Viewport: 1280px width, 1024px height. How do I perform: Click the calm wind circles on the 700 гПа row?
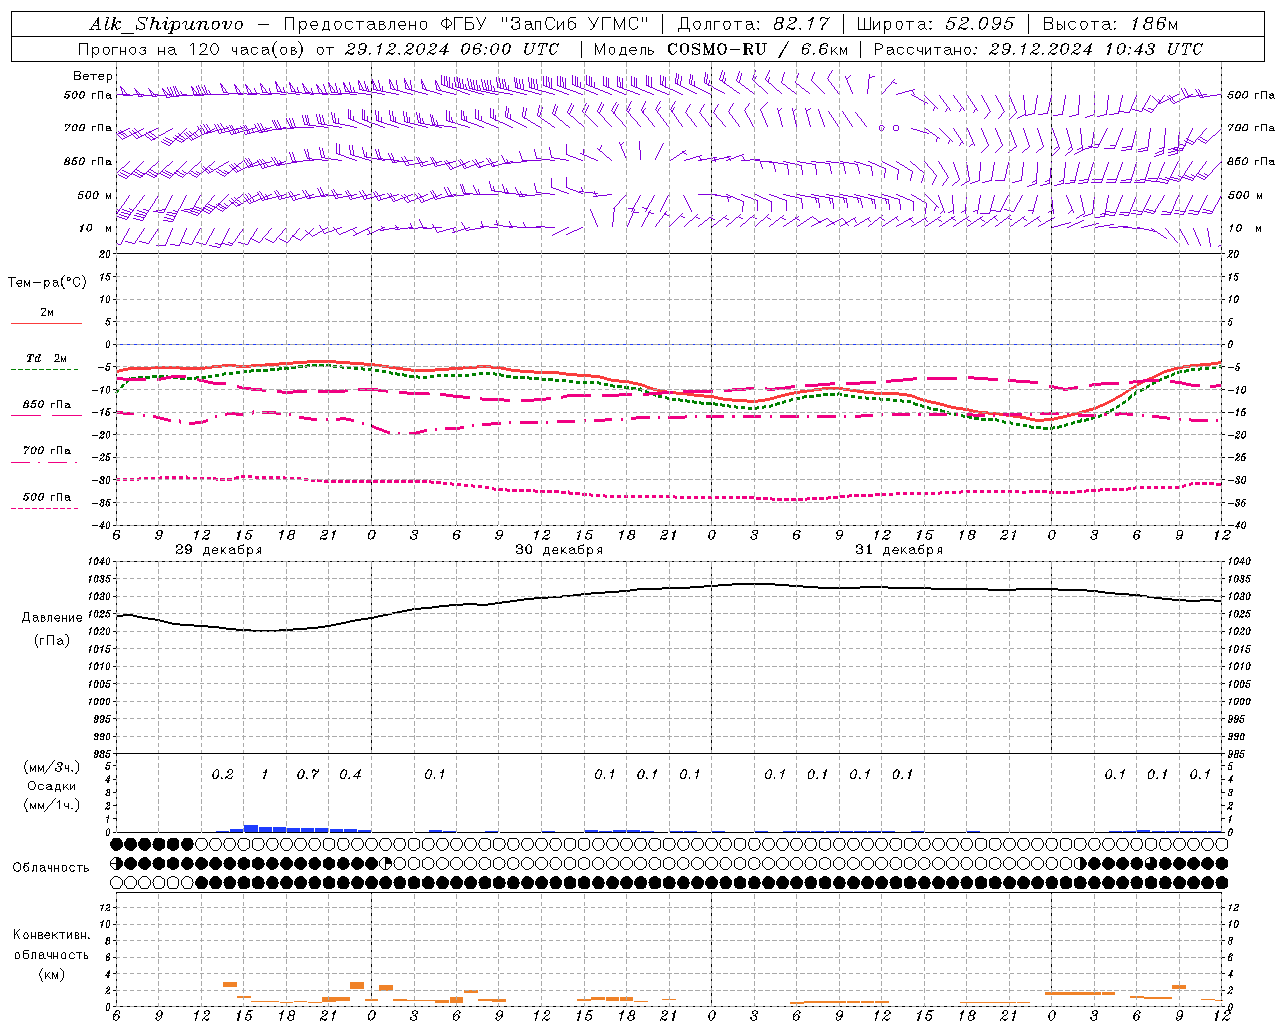click(889, 128)
